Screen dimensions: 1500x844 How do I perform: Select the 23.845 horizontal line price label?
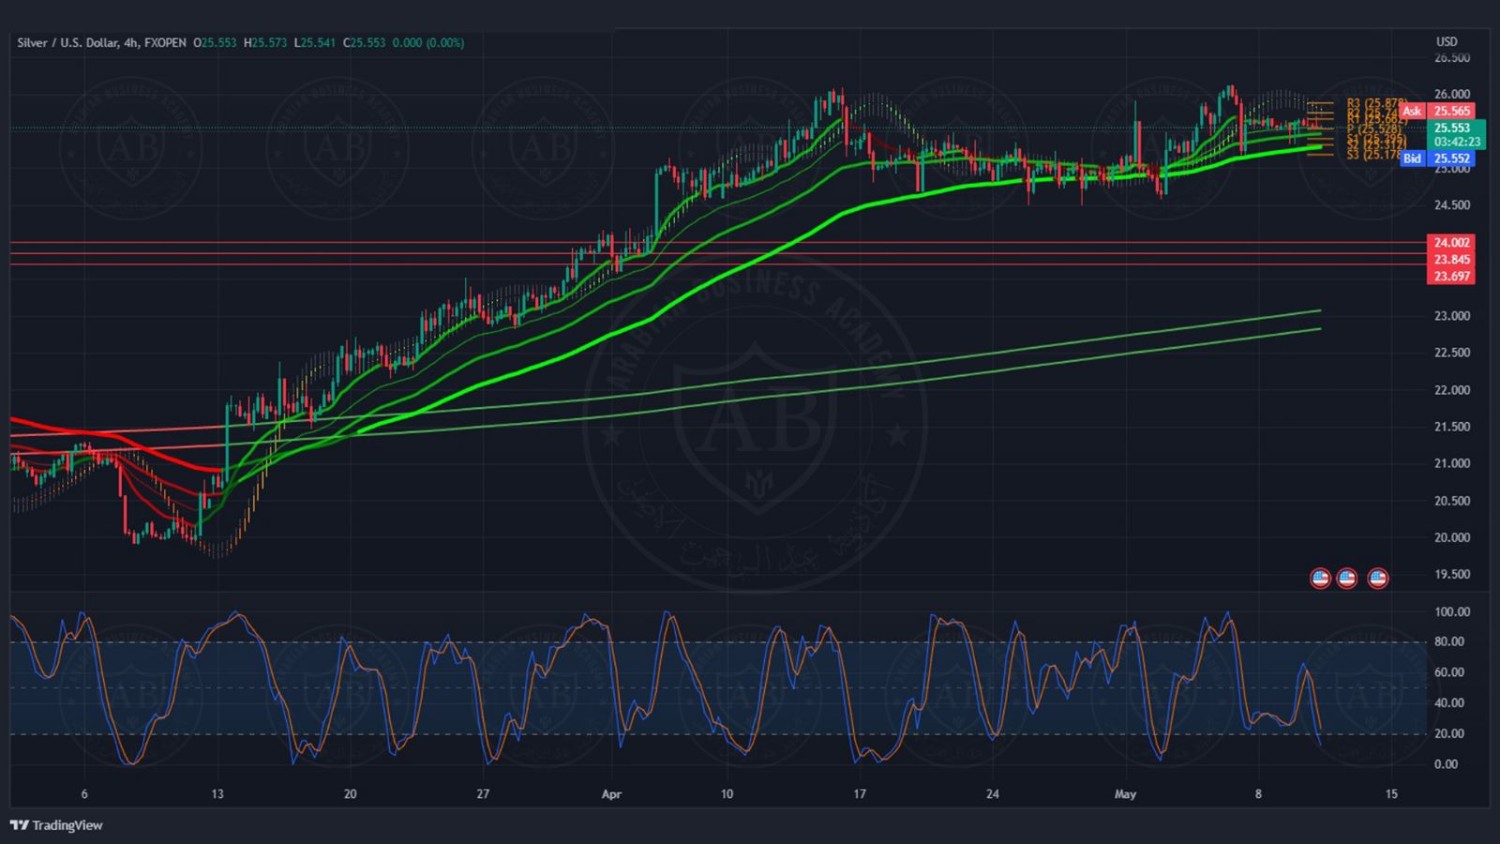point(1451,260)
